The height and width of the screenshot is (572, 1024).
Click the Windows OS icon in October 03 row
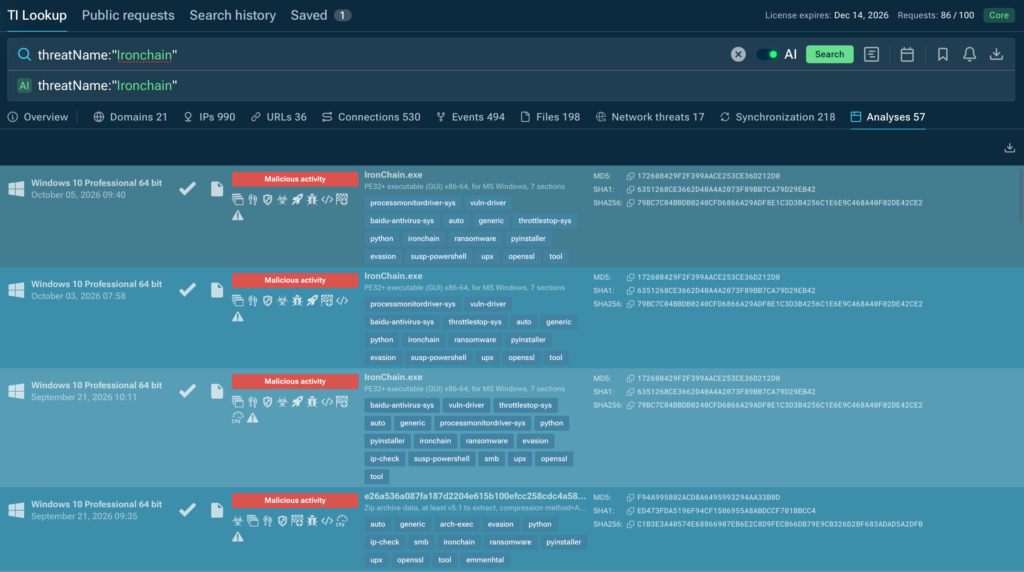click(x=16, y=290)
